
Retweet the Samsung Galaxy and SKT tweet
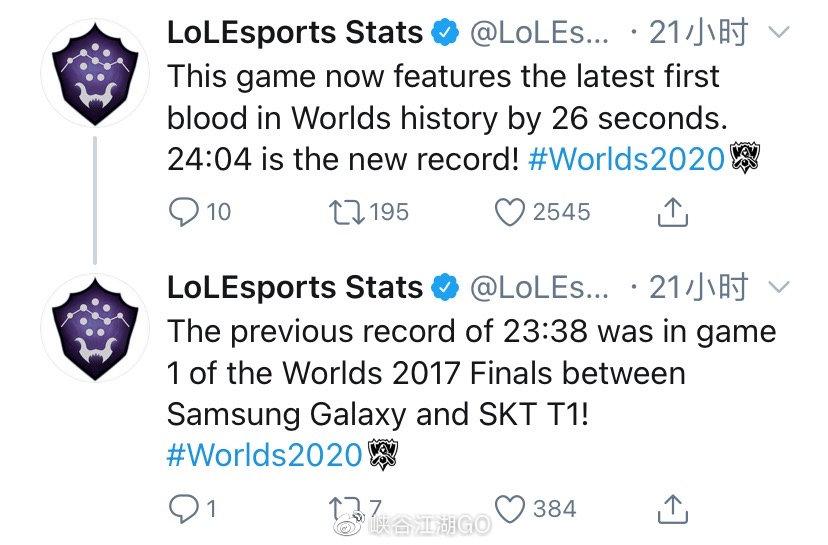[x=344, y=508]
